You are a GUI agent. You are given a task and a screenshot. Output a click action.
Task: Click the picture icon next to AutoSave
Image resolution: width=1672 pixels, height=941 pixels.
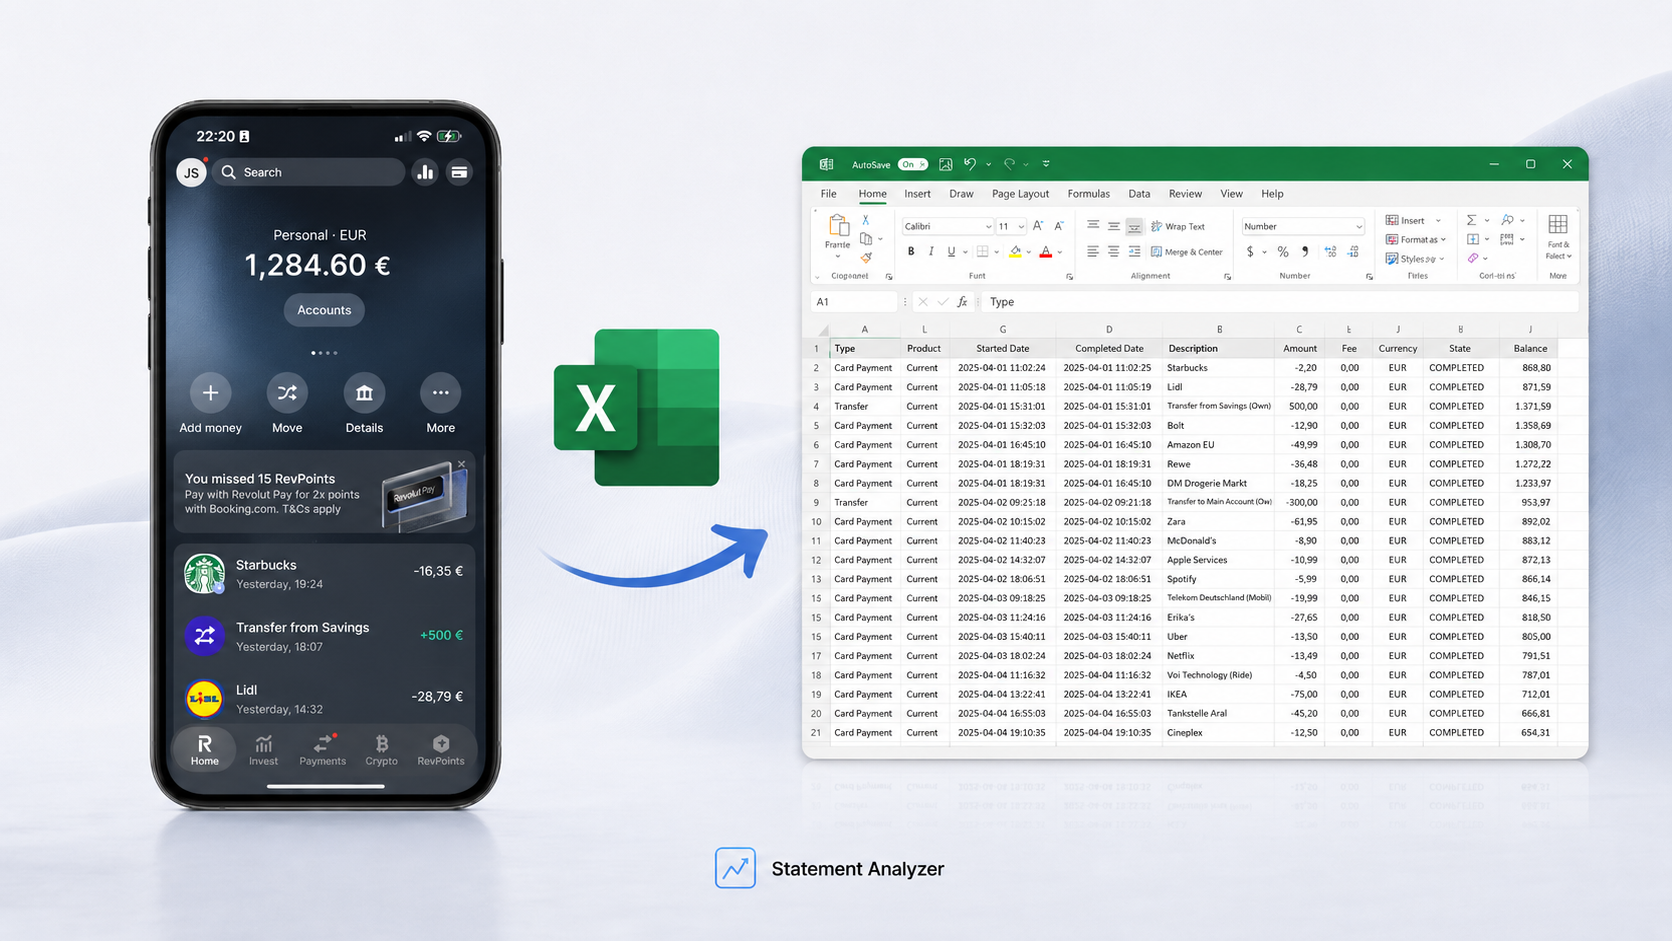[945, 164]
